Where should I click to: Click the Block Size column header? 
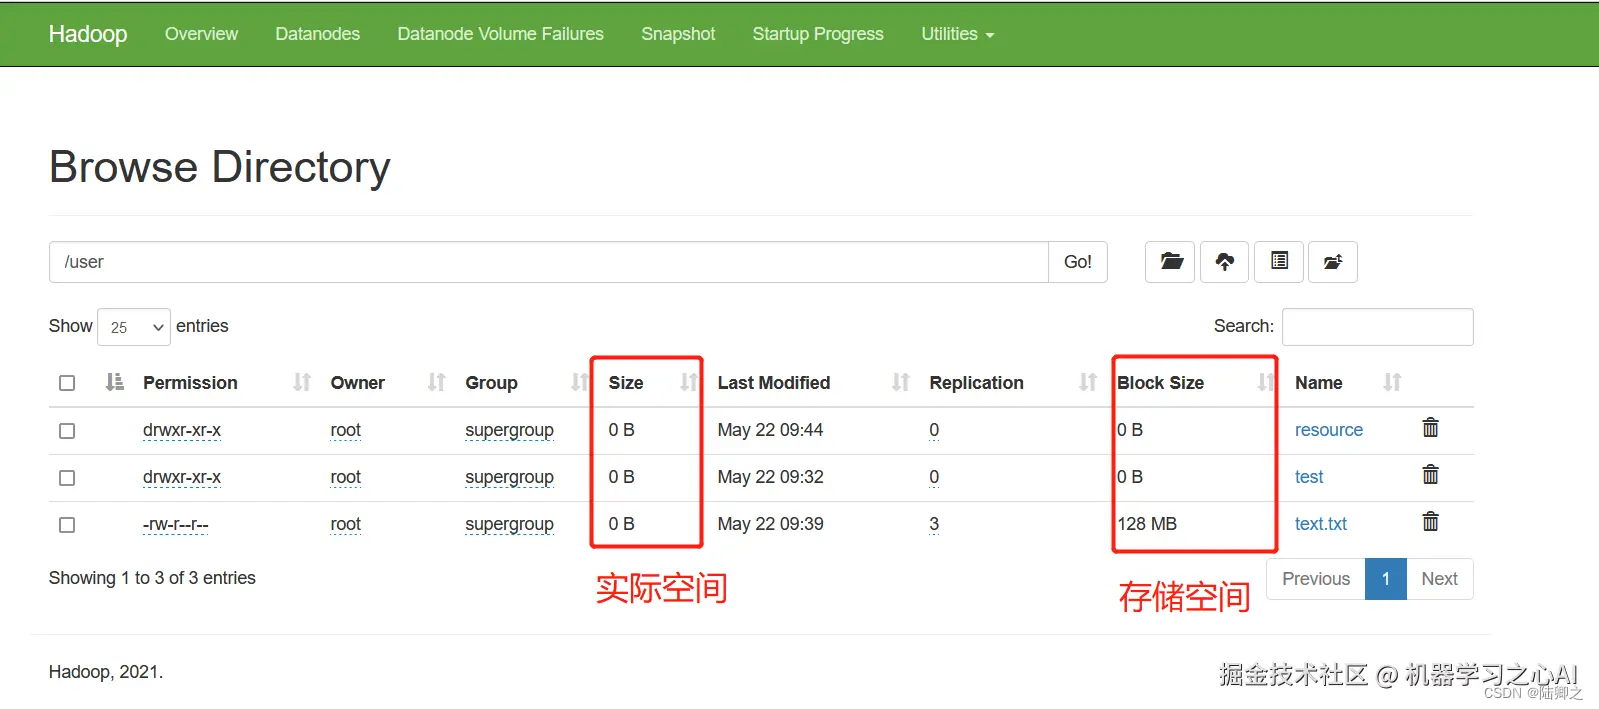(1160, 383)
